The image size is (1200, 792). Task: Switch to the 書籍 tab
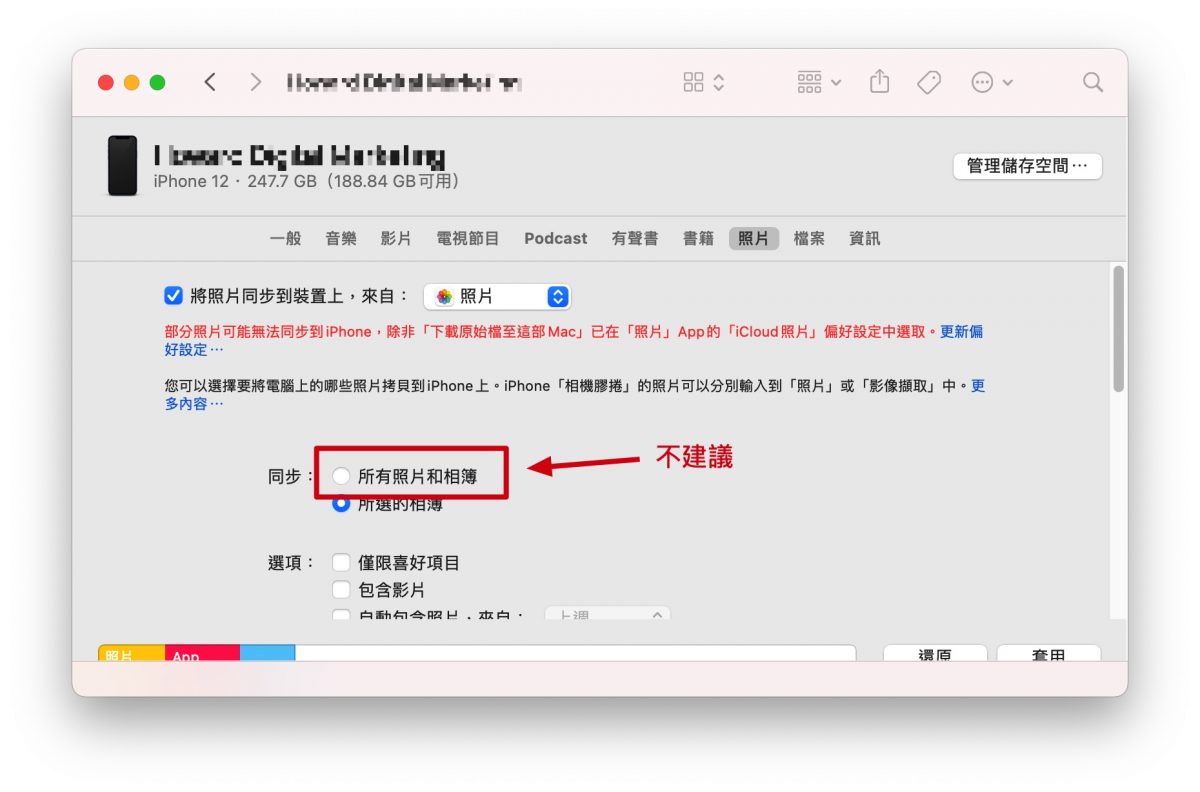tap(698, 238)
